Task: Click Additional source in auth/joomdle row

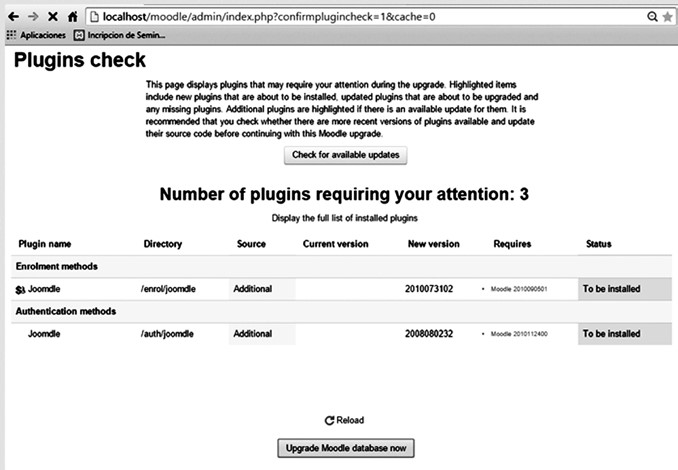Action: [253, 334]
